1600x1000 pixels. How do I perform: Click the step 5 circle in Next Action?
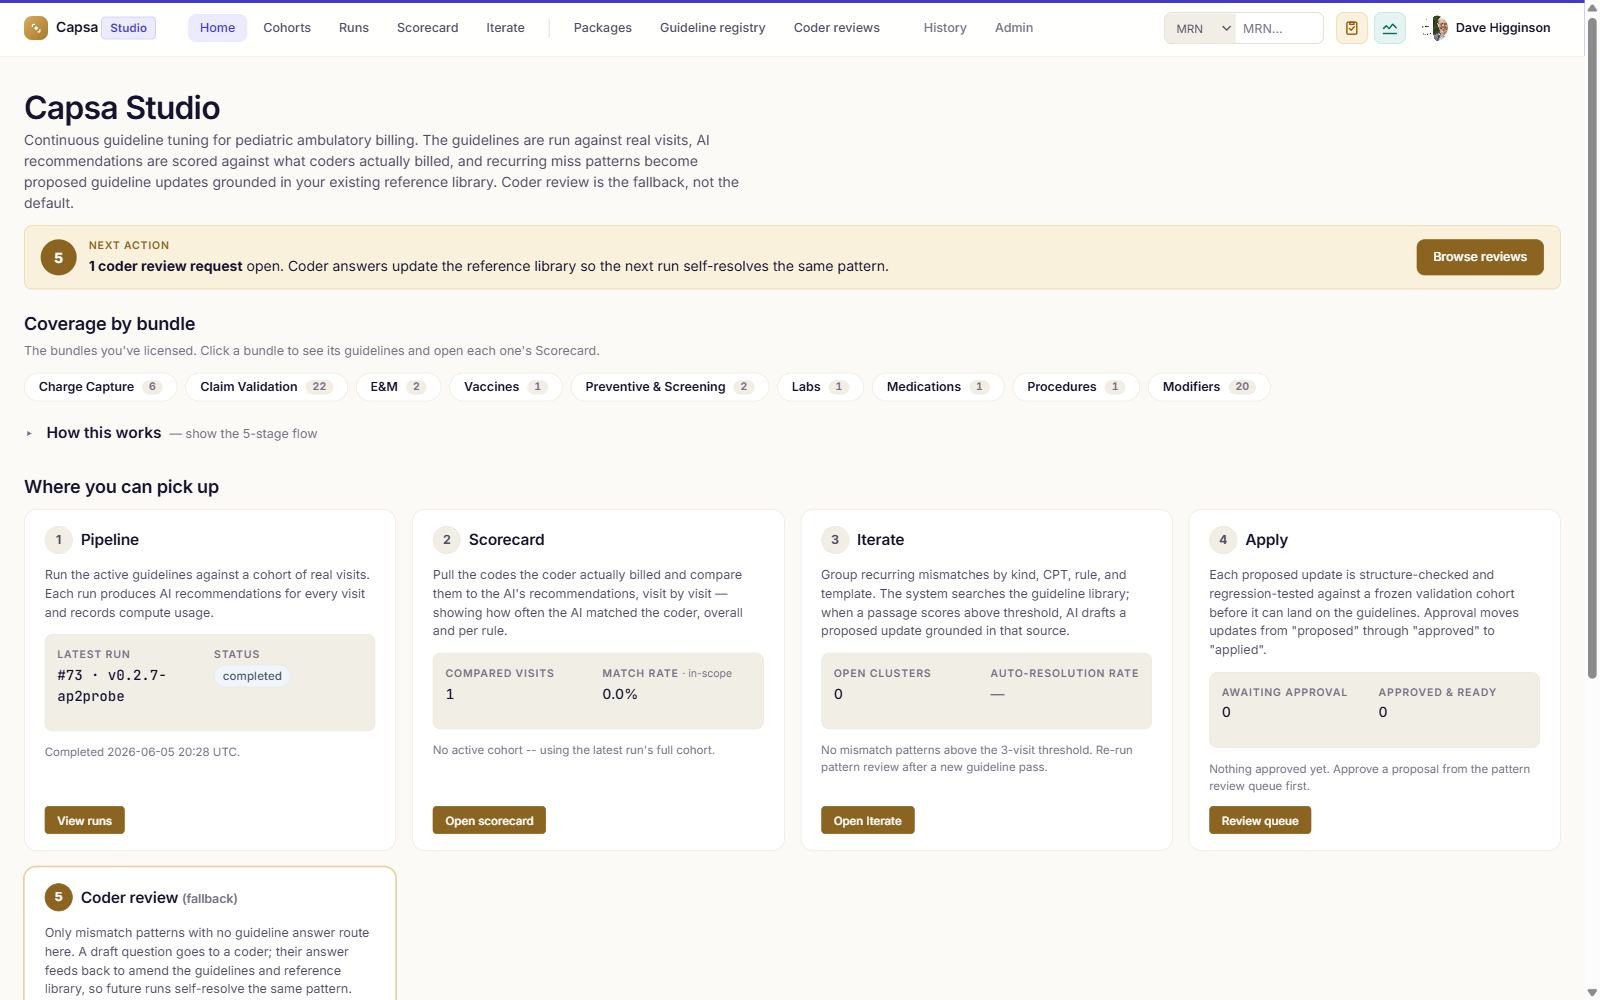coord(58,257)
